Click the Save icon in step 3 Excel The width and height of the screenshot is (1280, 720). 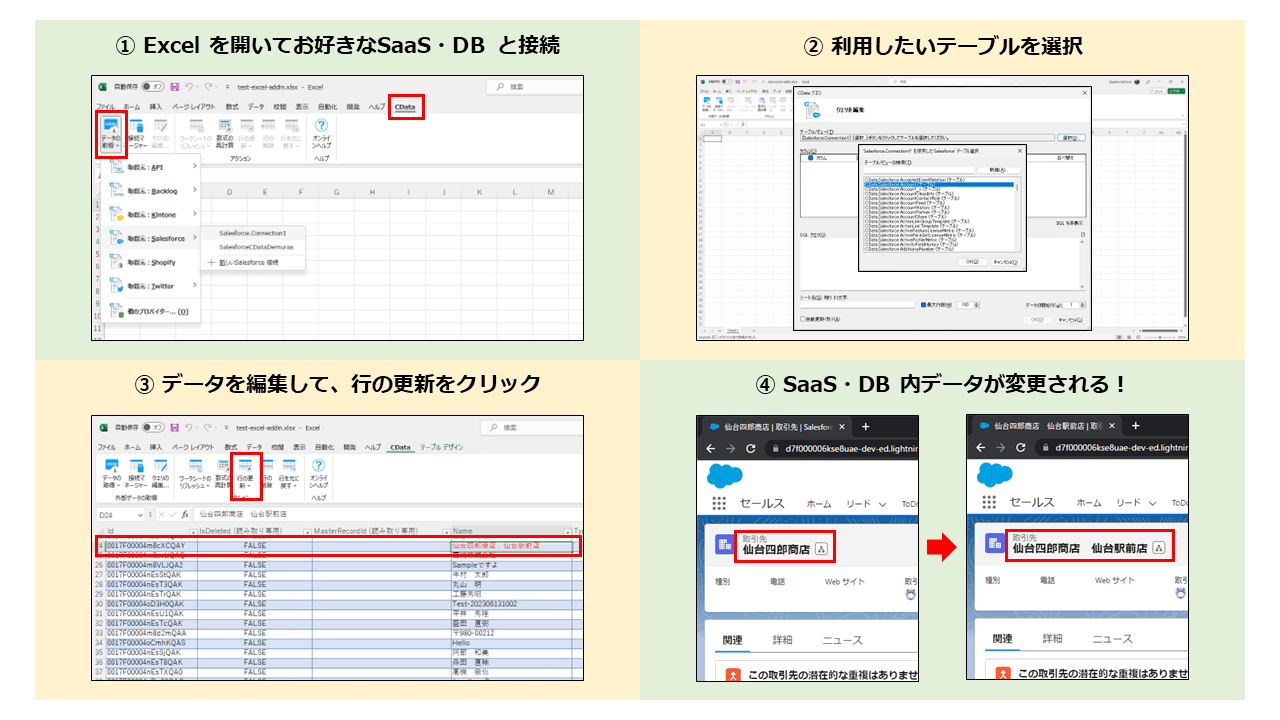[x=175, y=427]
